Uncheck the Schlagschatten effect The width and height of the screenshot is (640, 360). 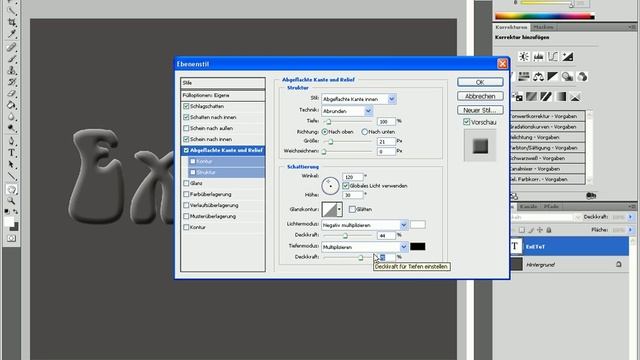(186, 106)
